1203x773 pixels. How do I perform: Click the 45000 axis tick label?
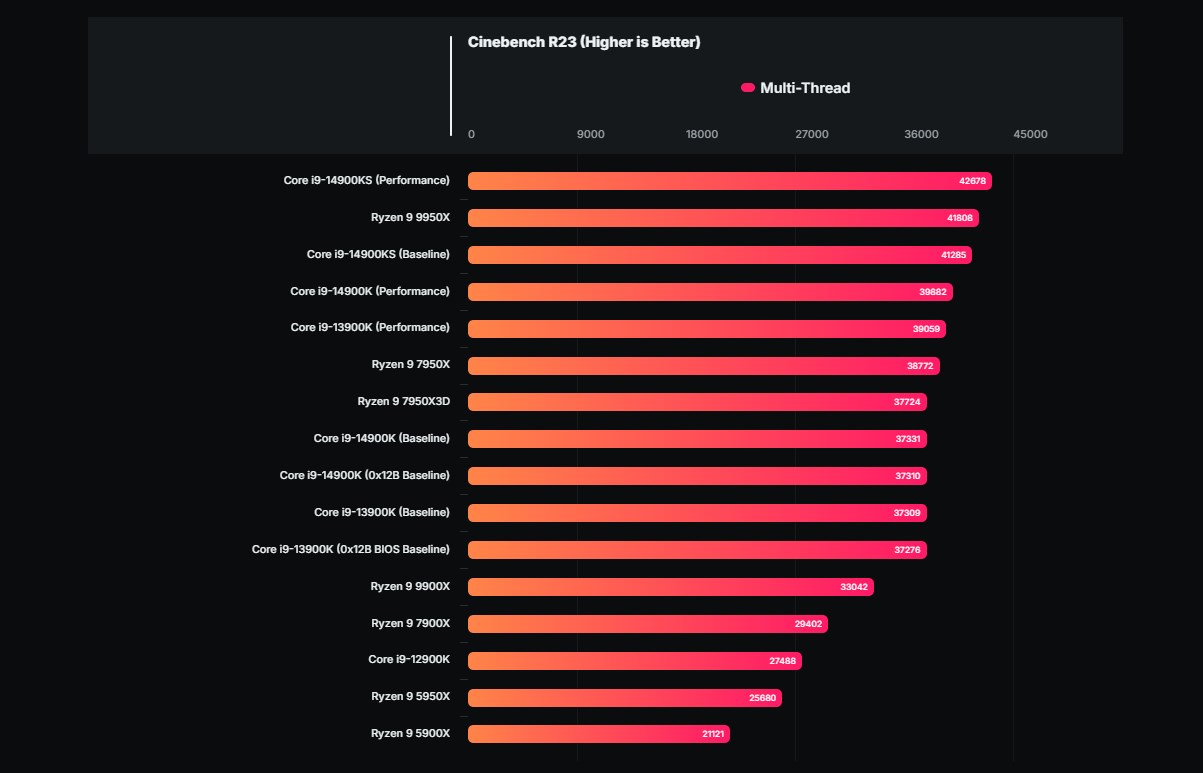(1031, 135)
